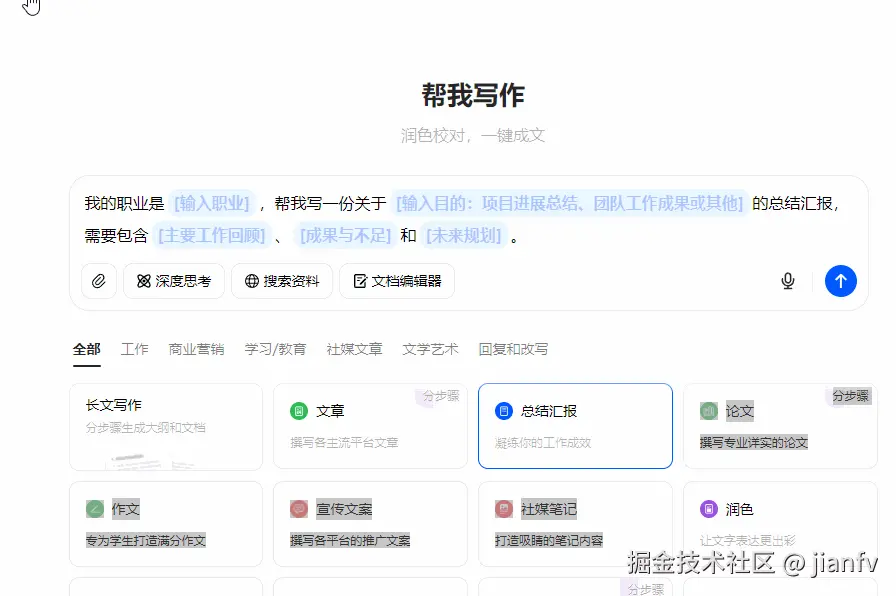Click the [输入目的: 项目进展总结...] placeholder
Viewport: 896px width, 596px height.
coord(570,203)
